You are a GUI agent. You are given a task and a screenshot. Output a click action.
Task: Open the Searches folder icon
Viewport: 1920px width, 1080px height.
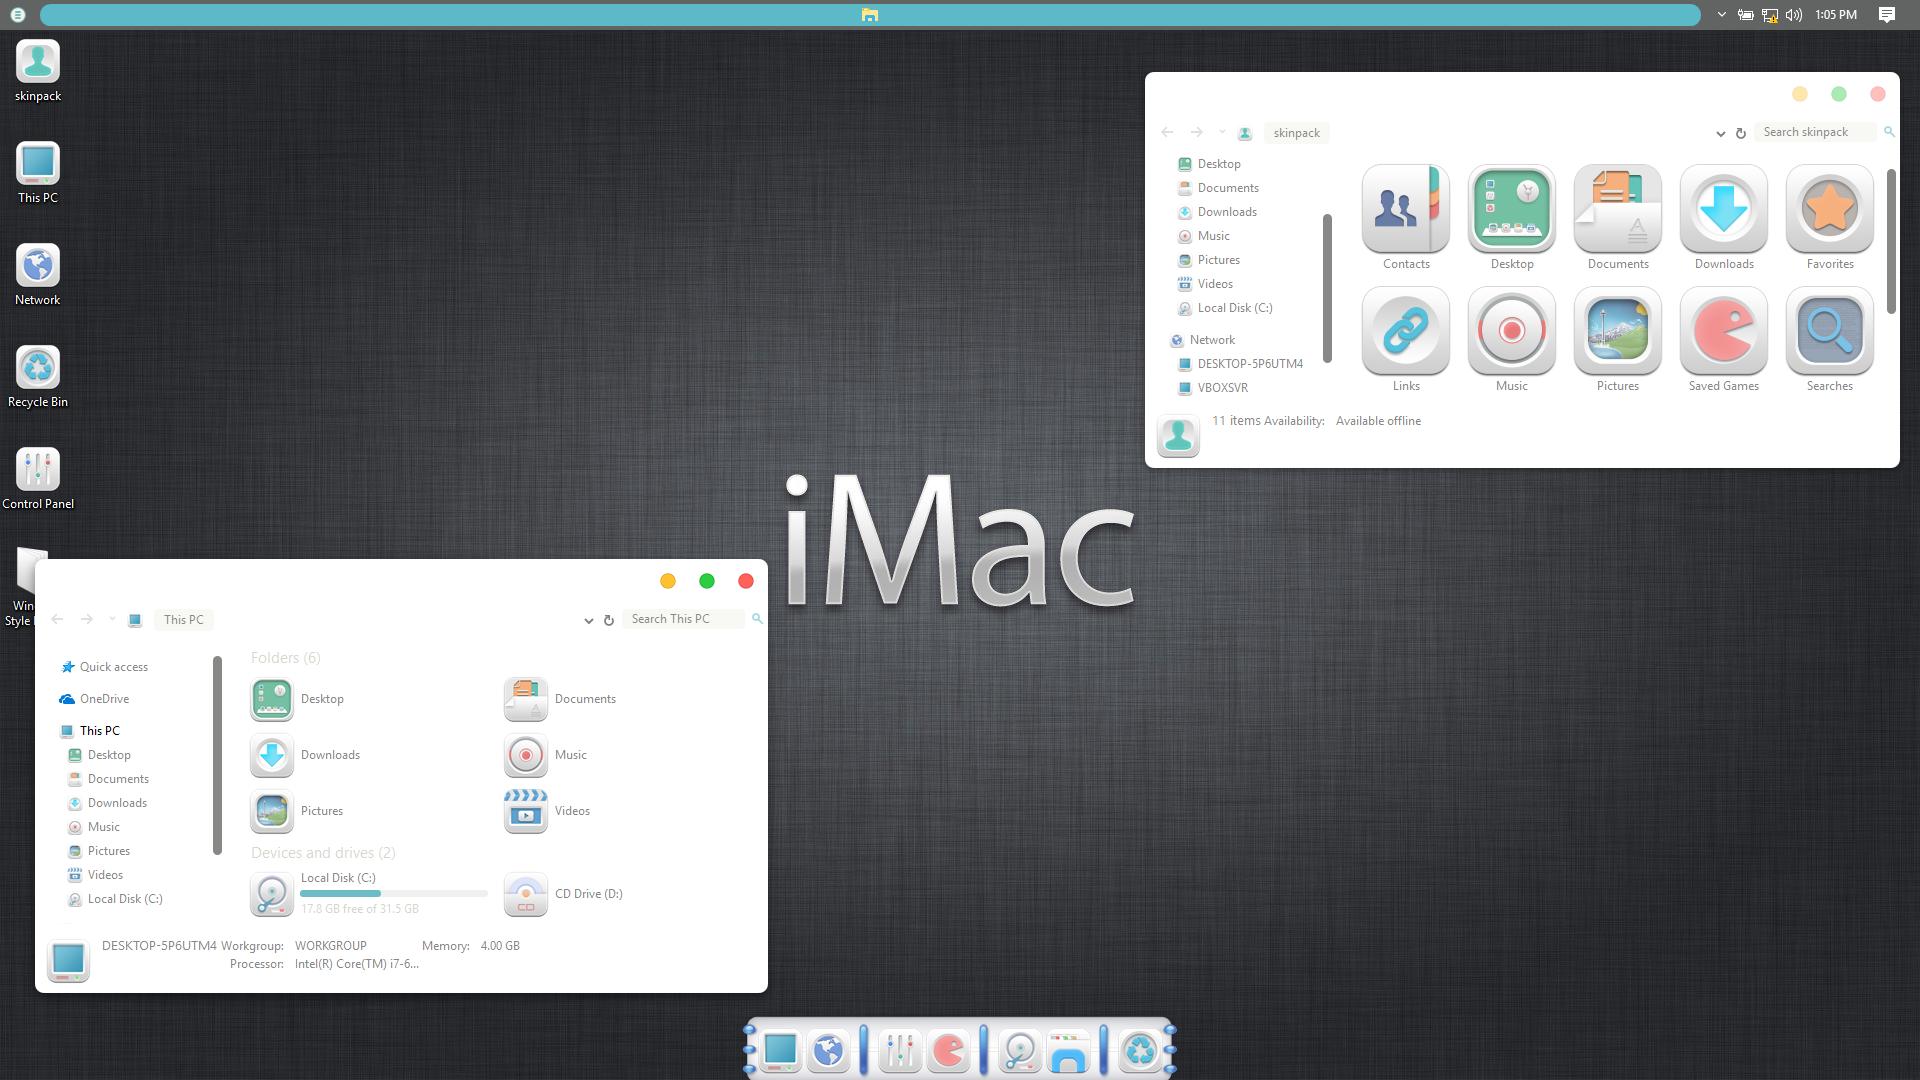(1829, 332)
